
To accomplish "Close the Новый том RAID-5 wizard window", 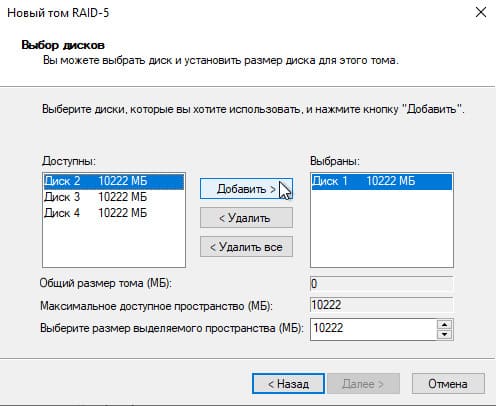I will click(x=481, y=13).
